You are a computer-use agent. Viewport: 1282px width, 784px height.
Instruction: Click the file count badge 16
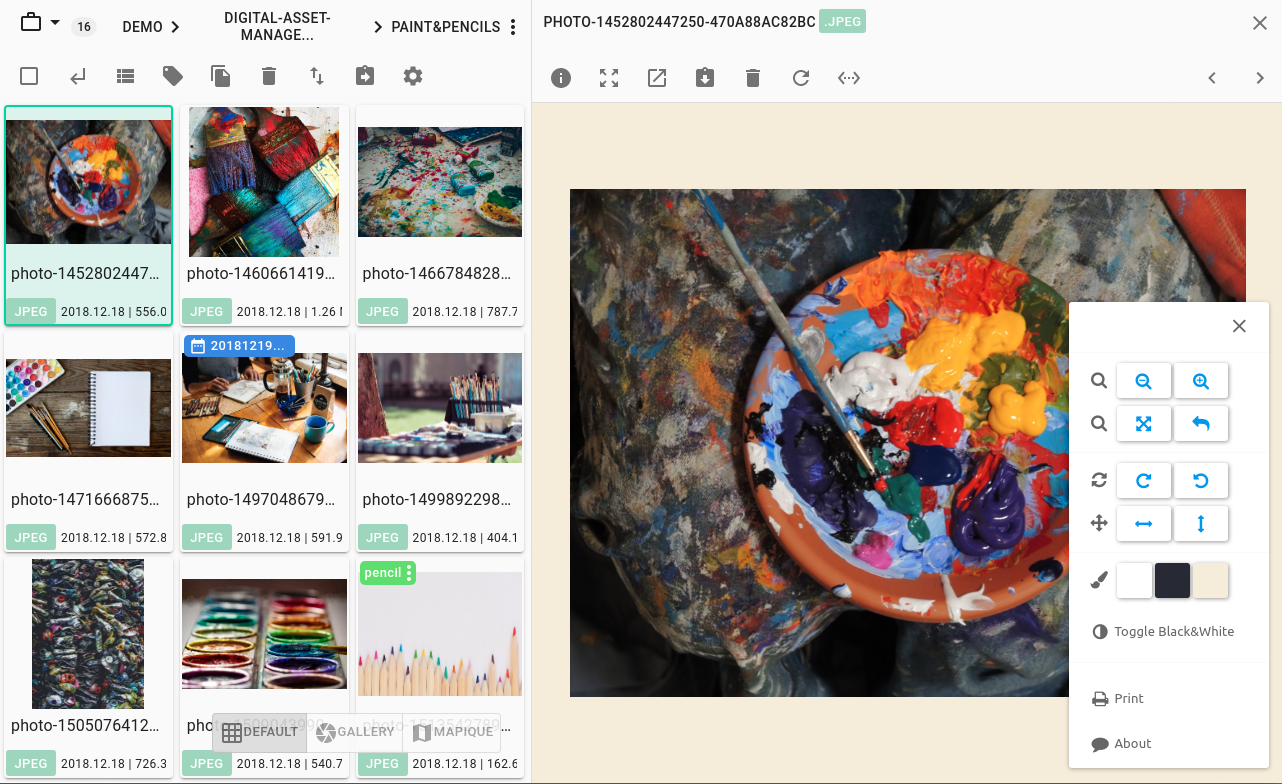84,27
